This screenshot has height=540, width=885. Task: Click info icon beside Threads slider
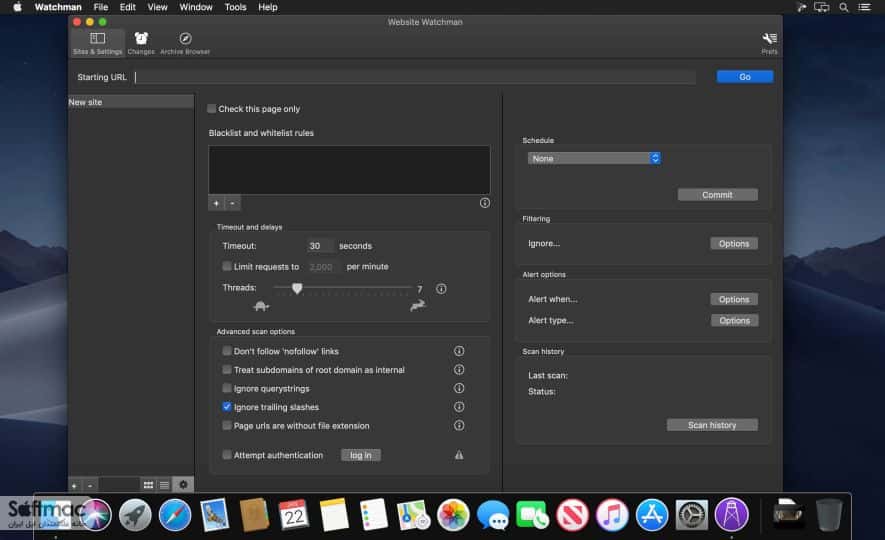pyautogui.click(x=441, y=289)
